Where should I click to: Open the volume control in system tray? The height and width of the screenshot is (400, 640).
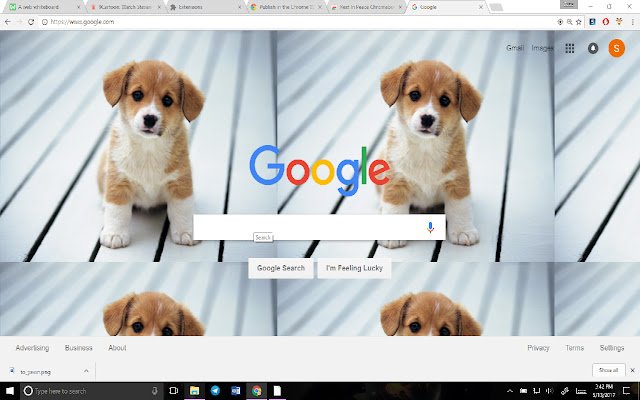(x=549, y=391)
